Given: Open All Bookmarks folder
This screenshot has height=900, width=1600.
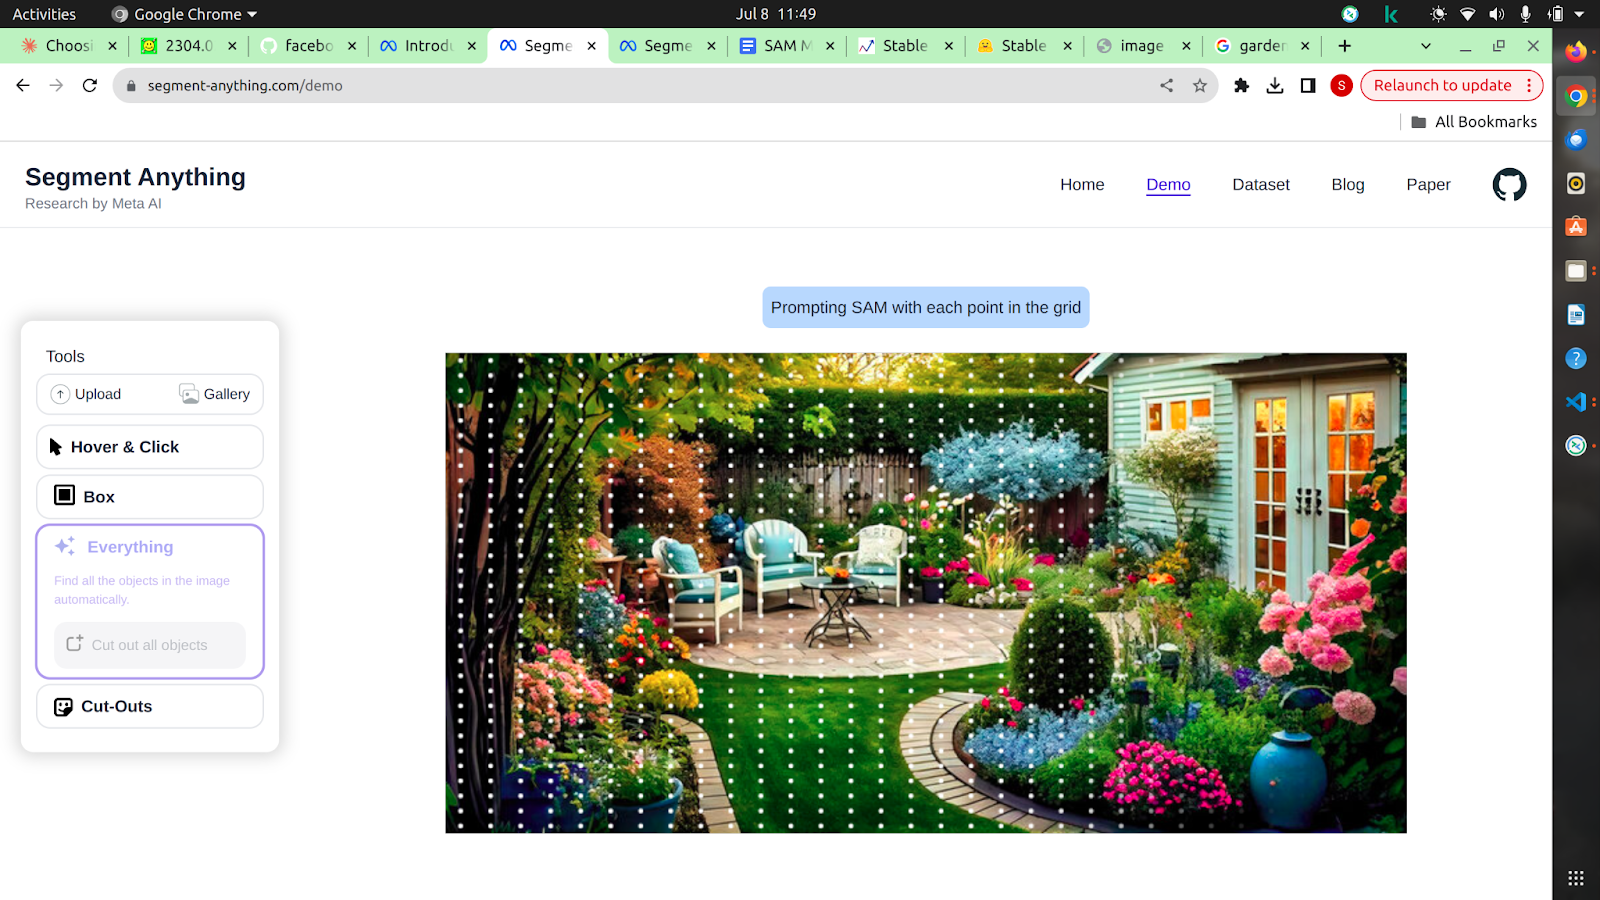Looking at the screenshot, I should 1474,122.
